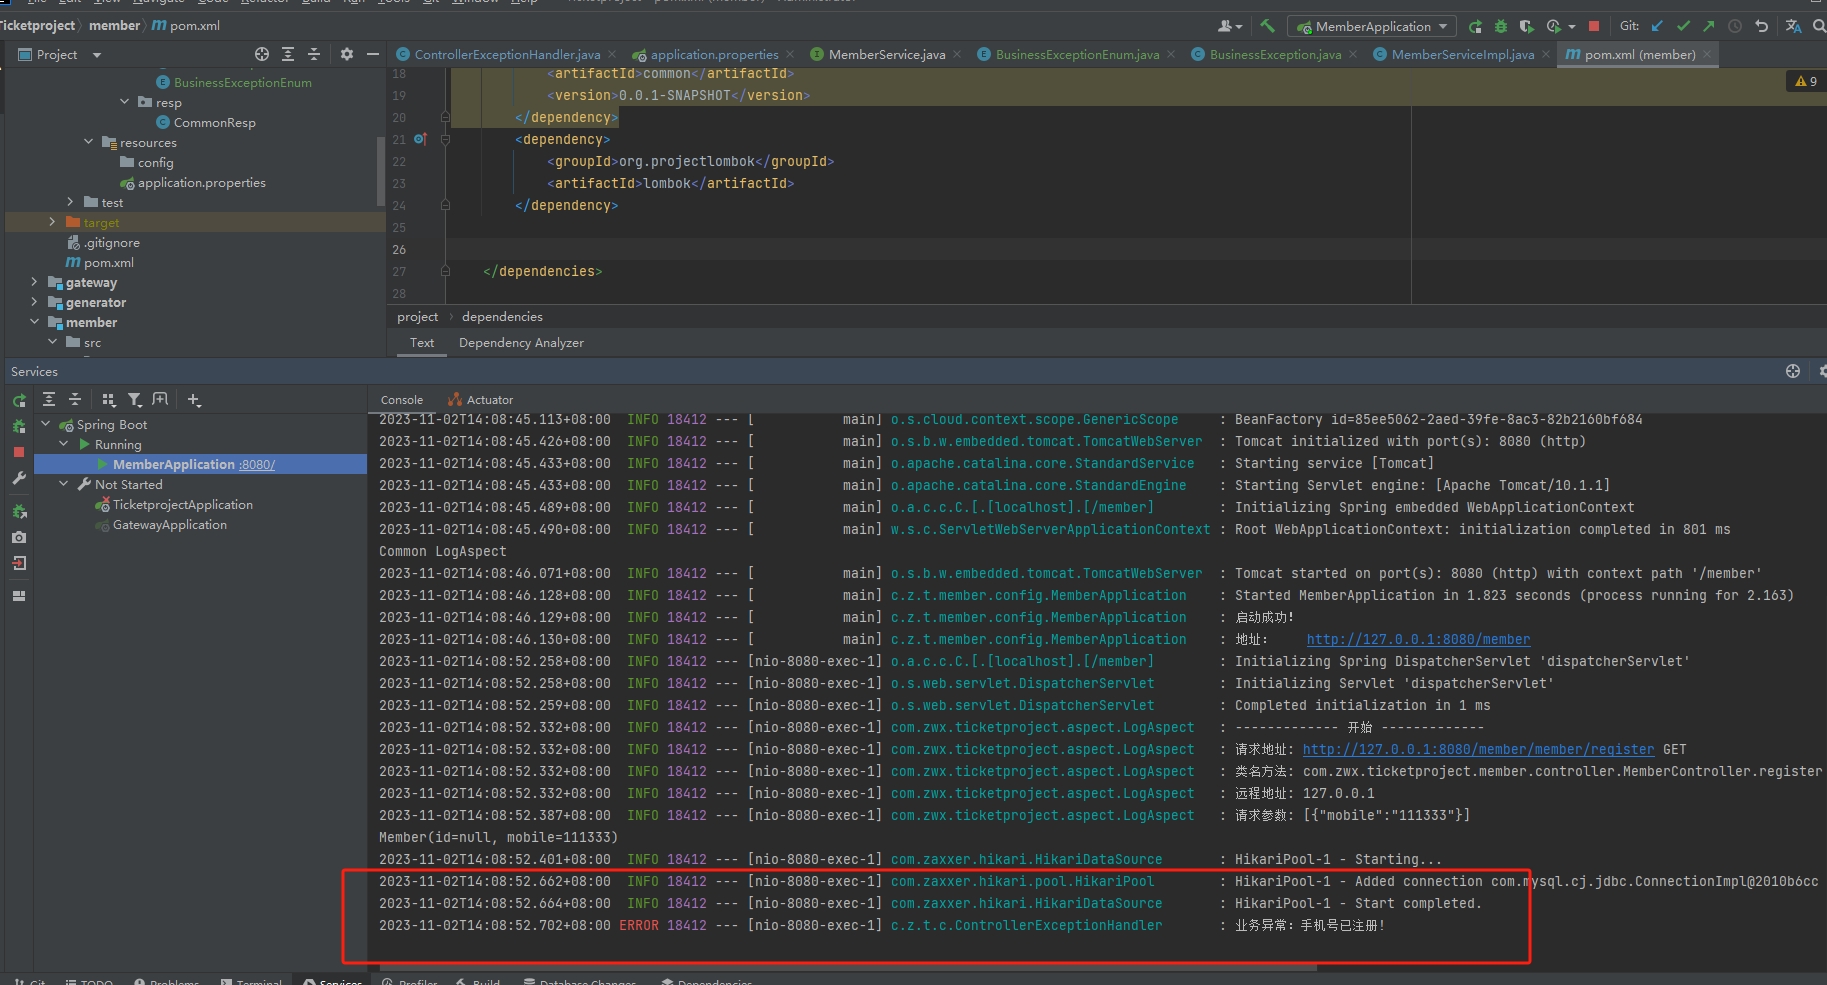Screen dimensions: 1827x985
Task: Click the console horizontal scrollbar
Action: 848,967
